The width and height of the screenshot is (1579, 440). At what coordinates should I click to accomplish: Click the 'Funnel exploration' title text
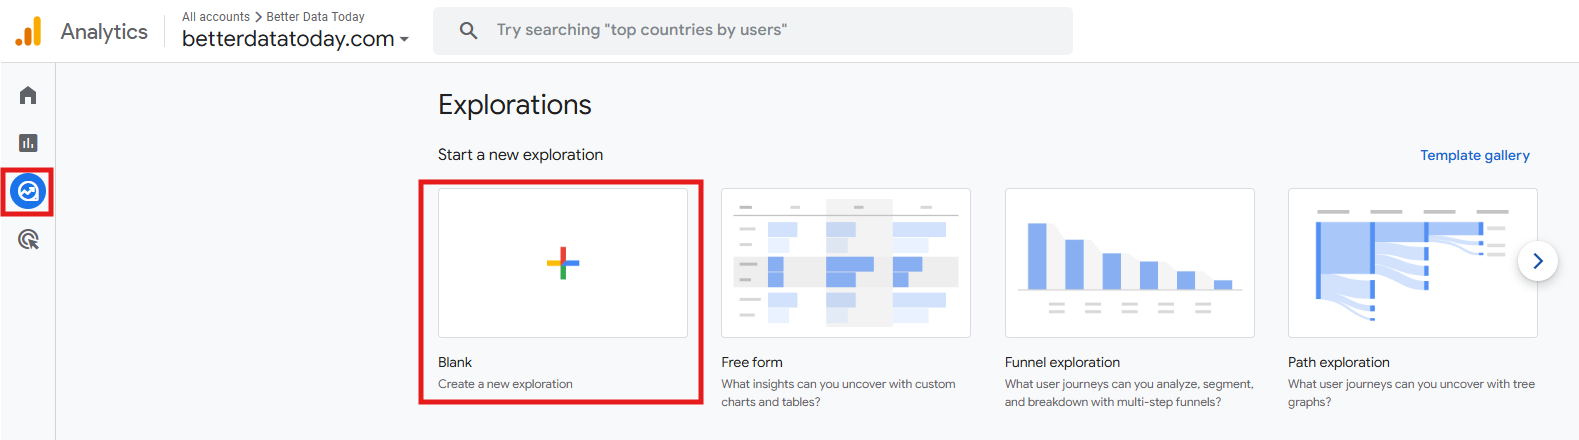pyautogui.click(x=1062, y=362)
